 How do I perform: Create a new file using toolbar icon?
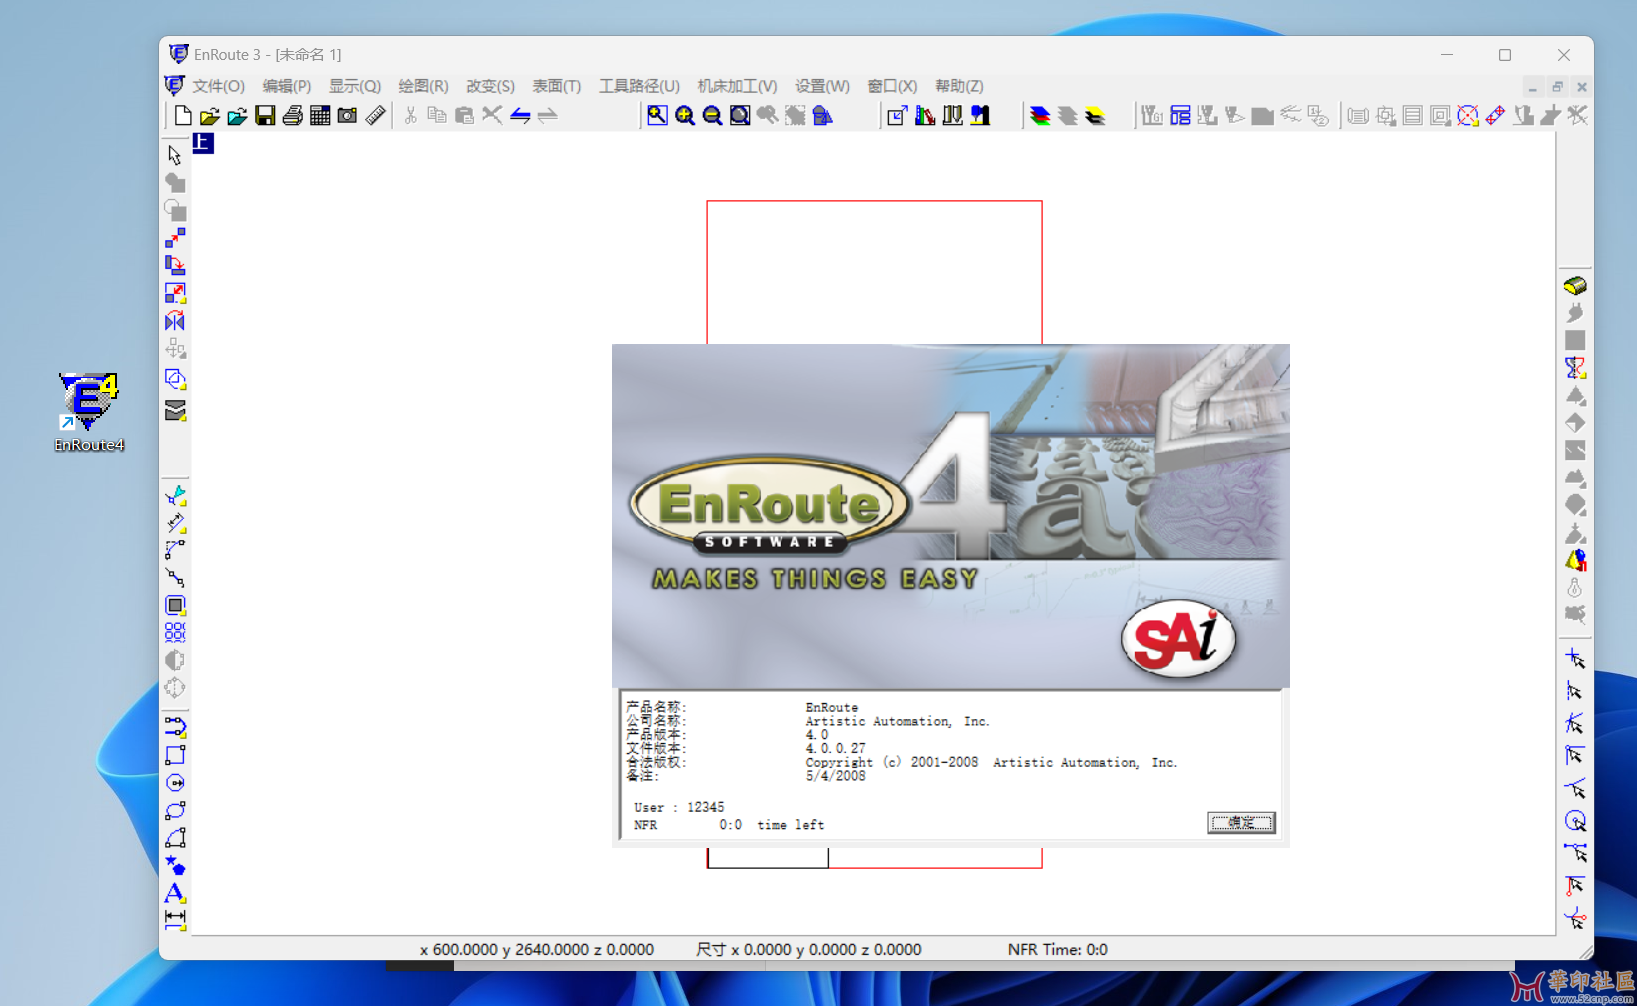182,115
